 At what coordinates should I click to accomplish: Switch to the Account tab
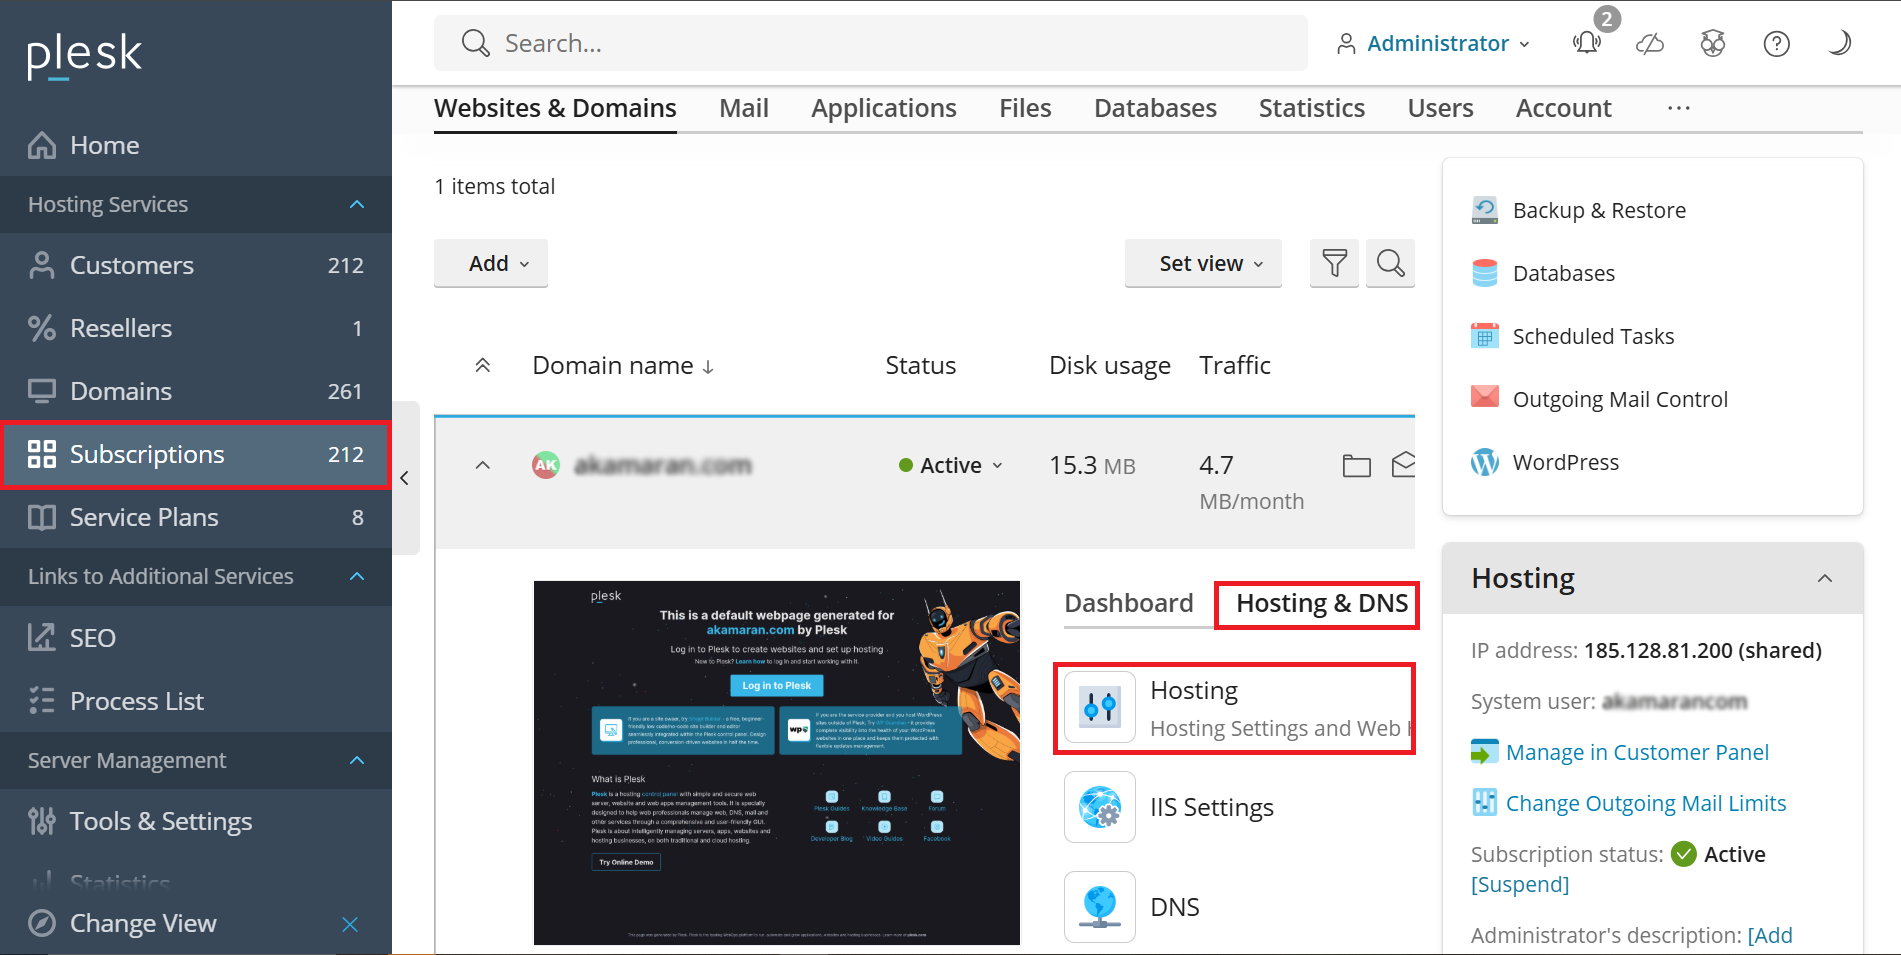(x=1564, y=108)
